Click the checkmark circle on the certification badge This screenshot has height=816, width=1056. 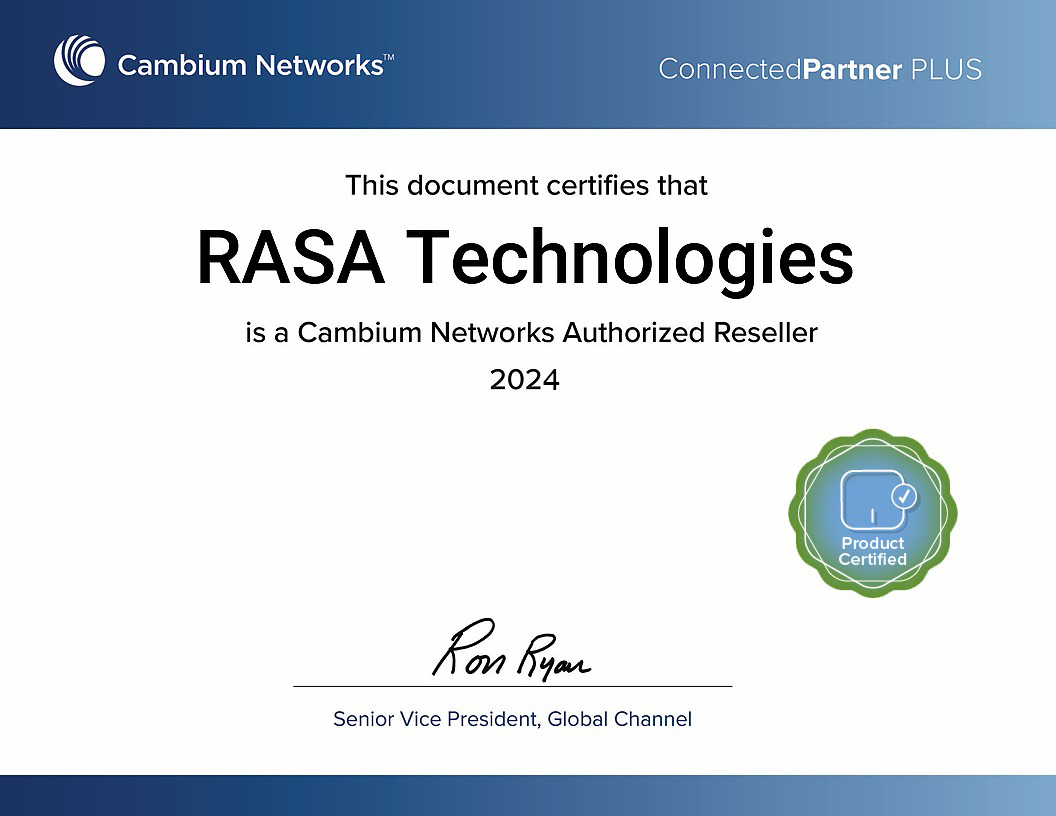click(x=904, y=497)
